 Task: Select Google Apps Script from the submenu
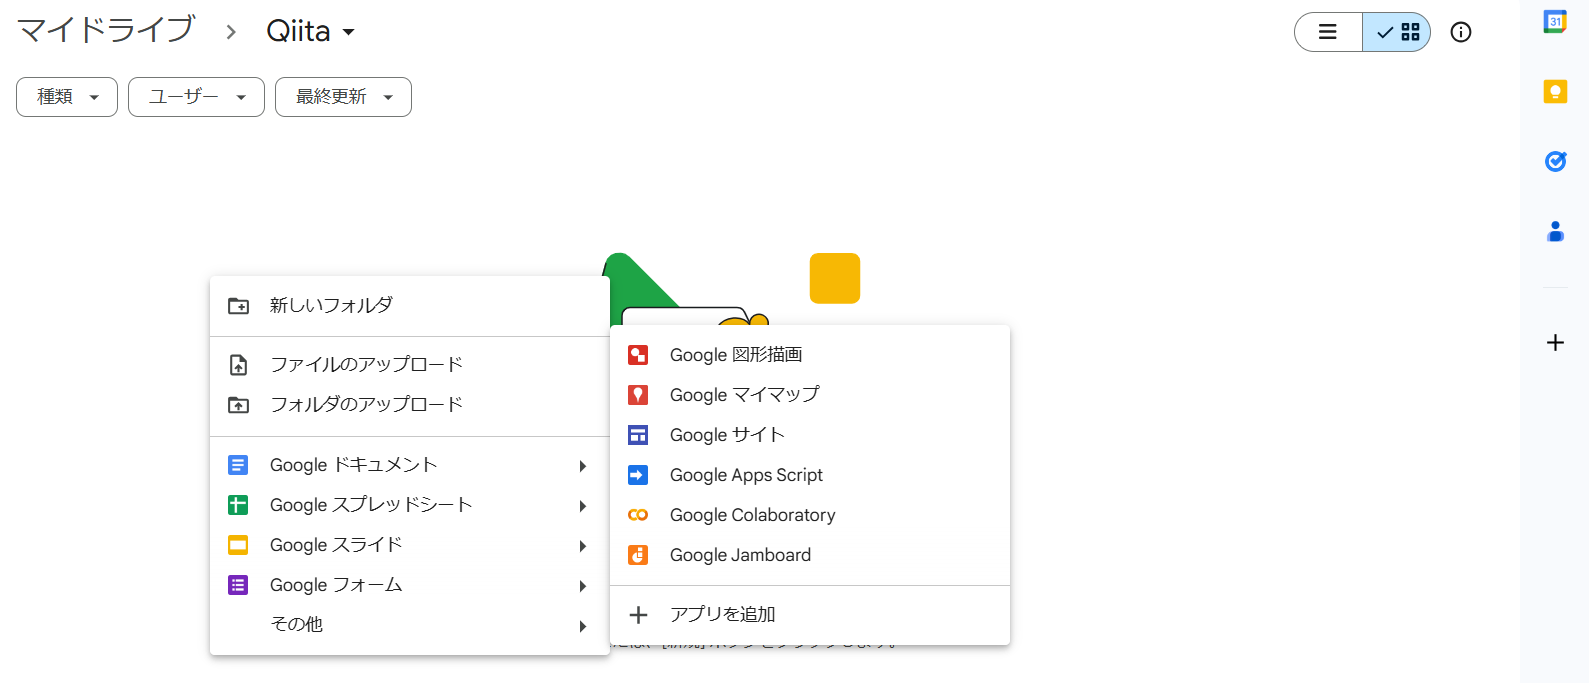point(810,475)
